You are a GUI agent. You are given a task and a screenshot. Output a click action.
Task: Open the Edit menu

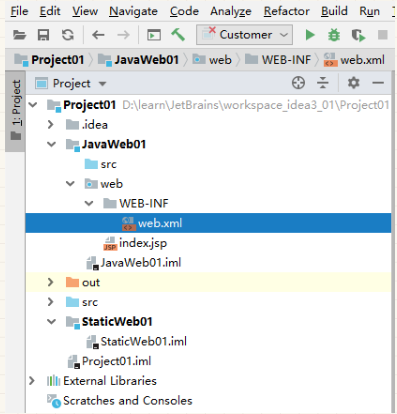(x=50, y=11)
